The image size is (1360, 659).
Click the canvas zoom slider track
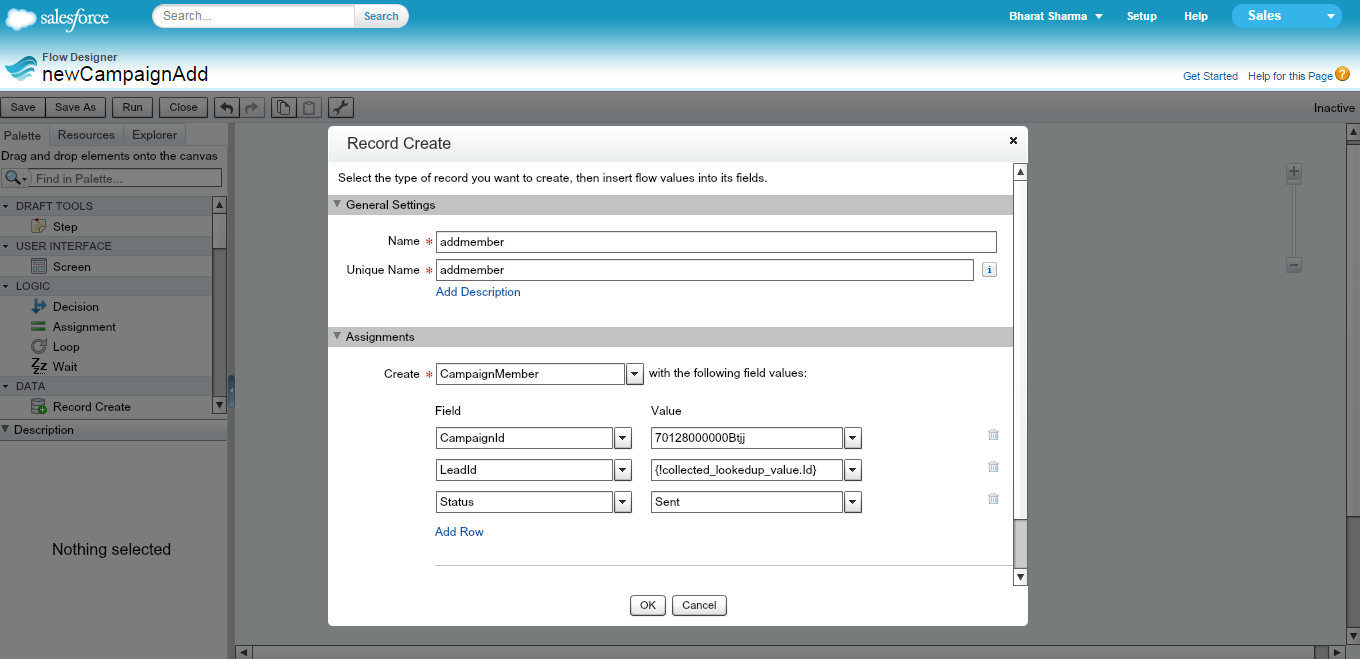(1293, 220)
